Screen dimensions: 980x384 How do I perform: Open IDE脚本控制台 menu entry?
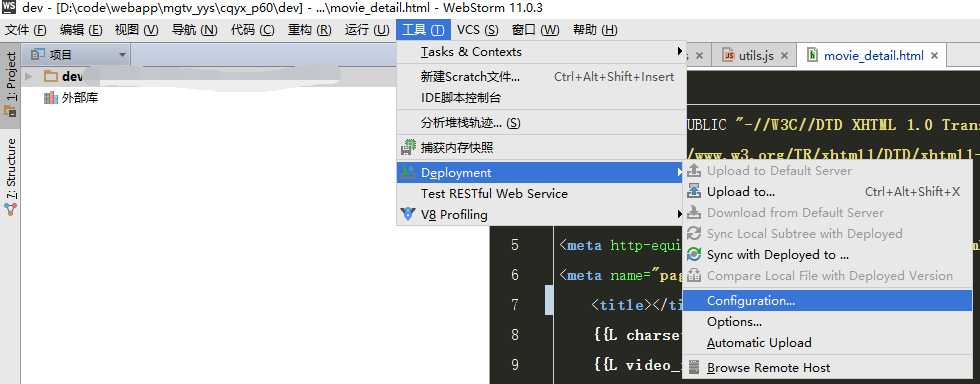(541, 98)
